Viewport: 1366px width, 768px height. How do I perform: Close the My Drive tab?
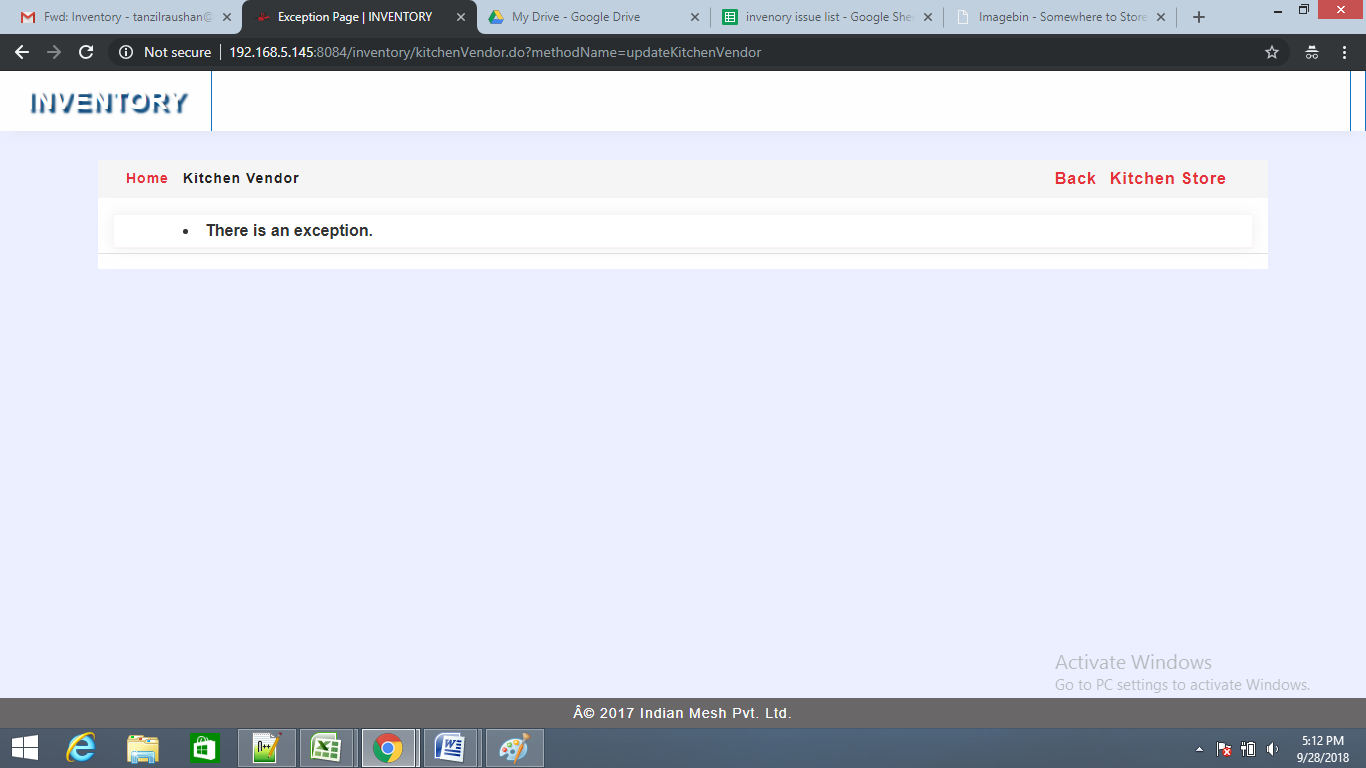(694, 17)
